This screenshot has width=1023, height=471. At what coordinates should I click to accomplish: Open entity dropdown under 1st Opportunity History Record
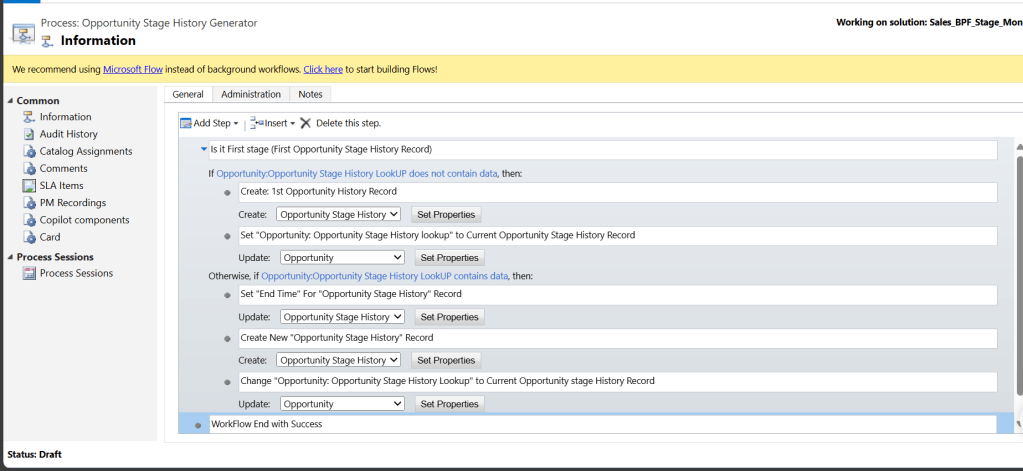pos(339,214)
